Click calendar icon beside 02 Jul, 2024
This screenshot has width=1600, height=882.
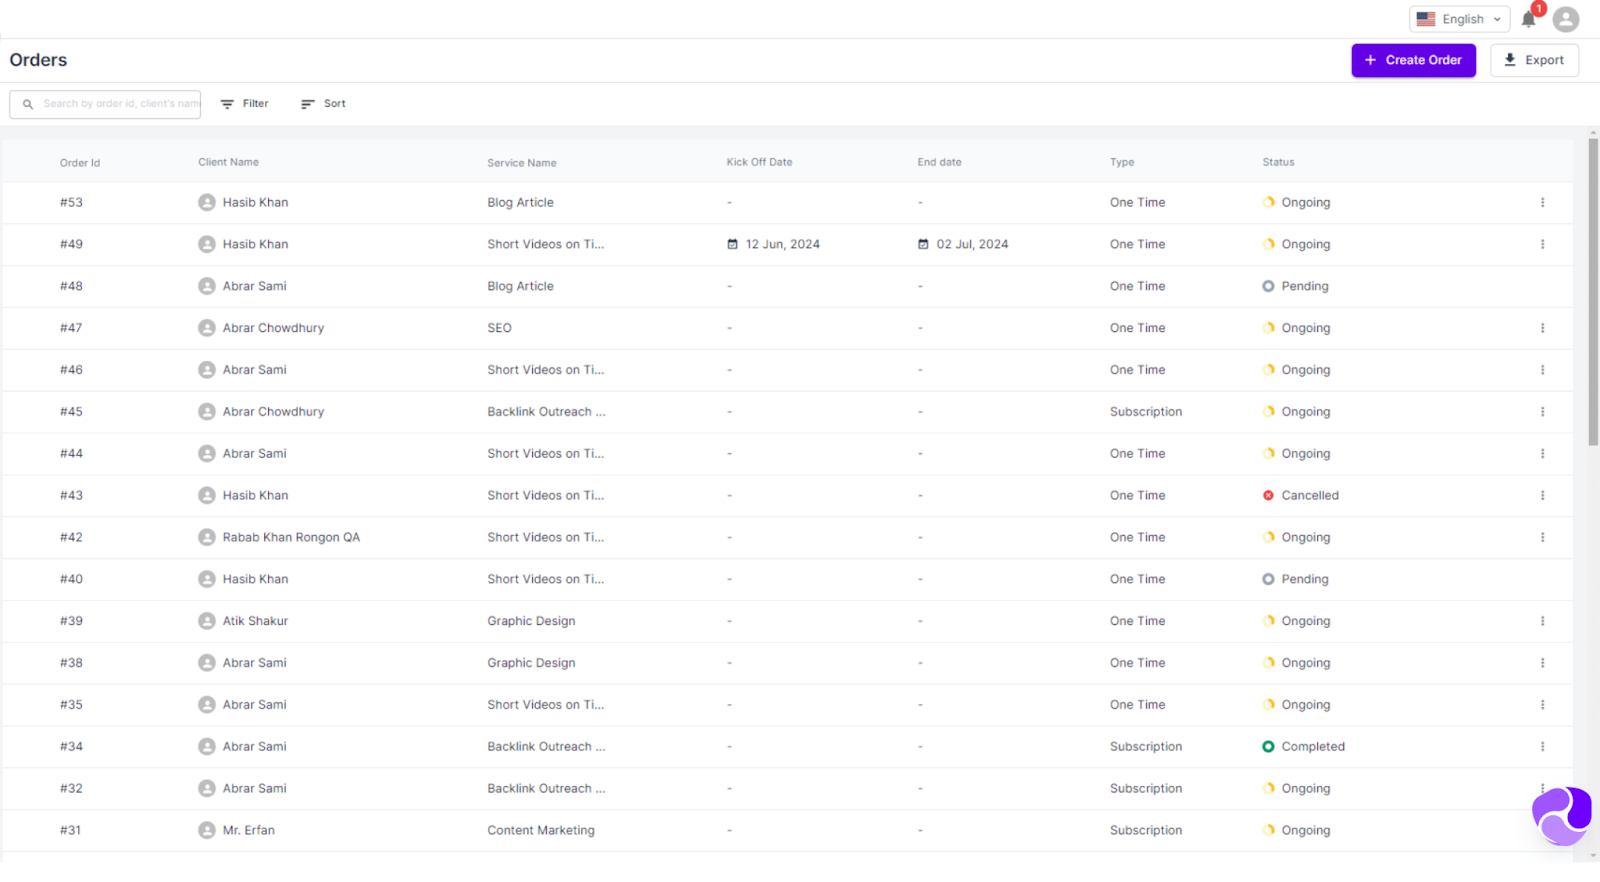click(x=923, y=244)
